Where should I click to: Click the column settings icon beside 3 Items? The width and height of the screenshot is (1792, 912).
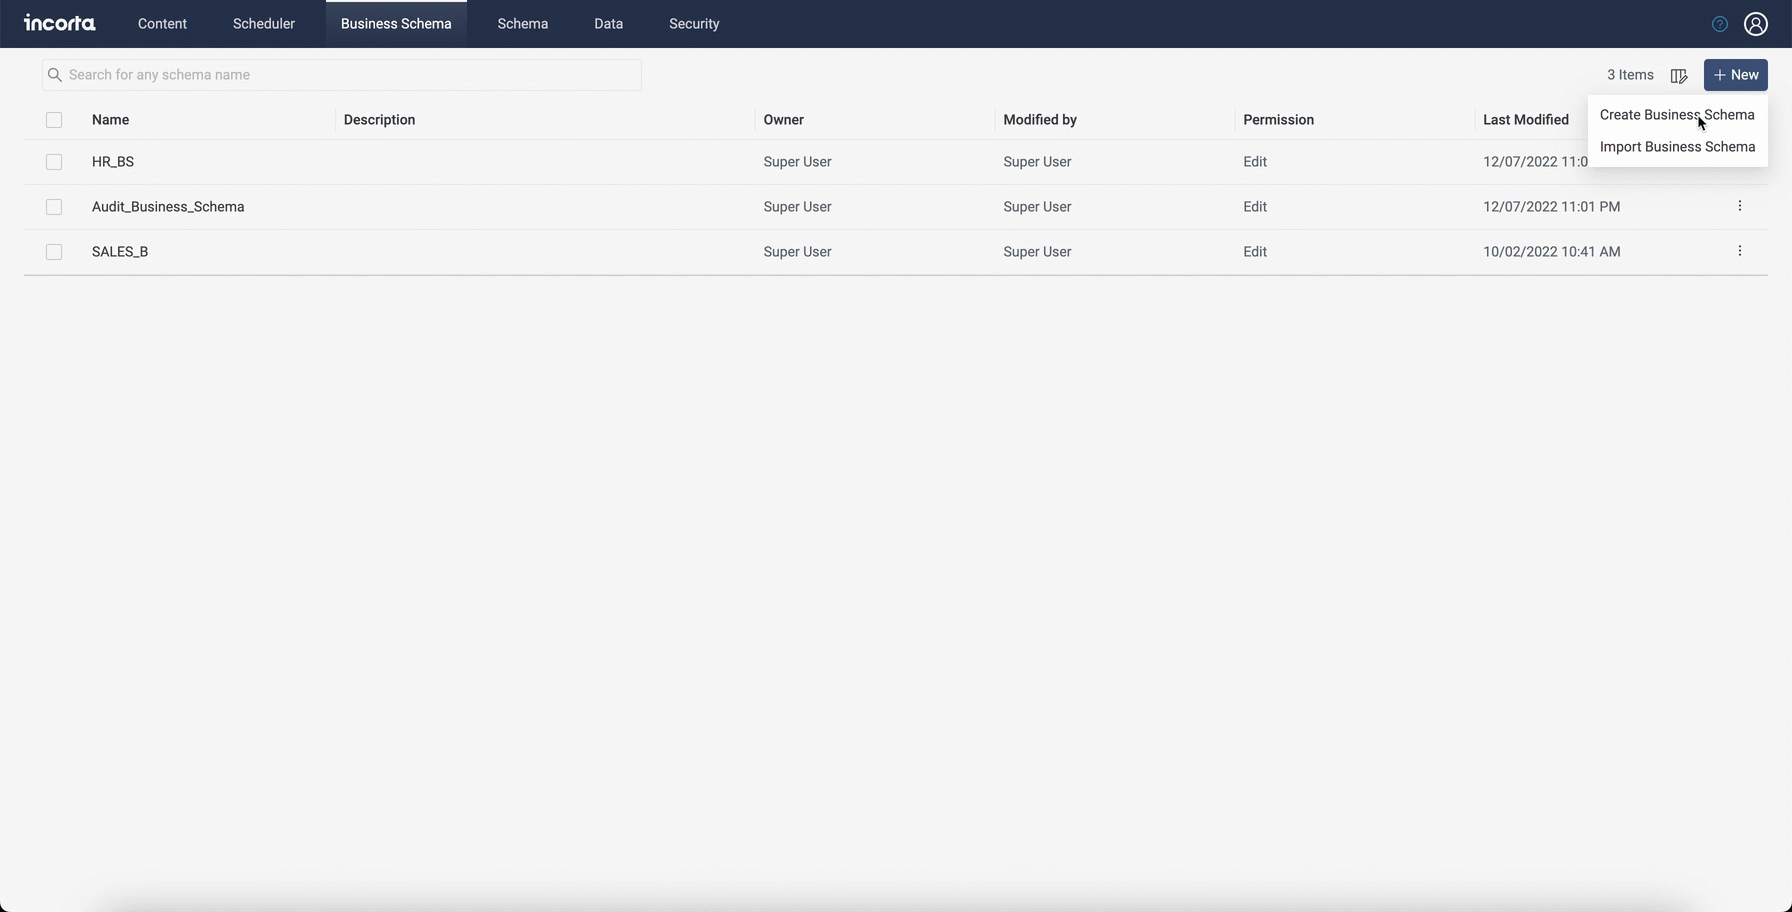1679,75
